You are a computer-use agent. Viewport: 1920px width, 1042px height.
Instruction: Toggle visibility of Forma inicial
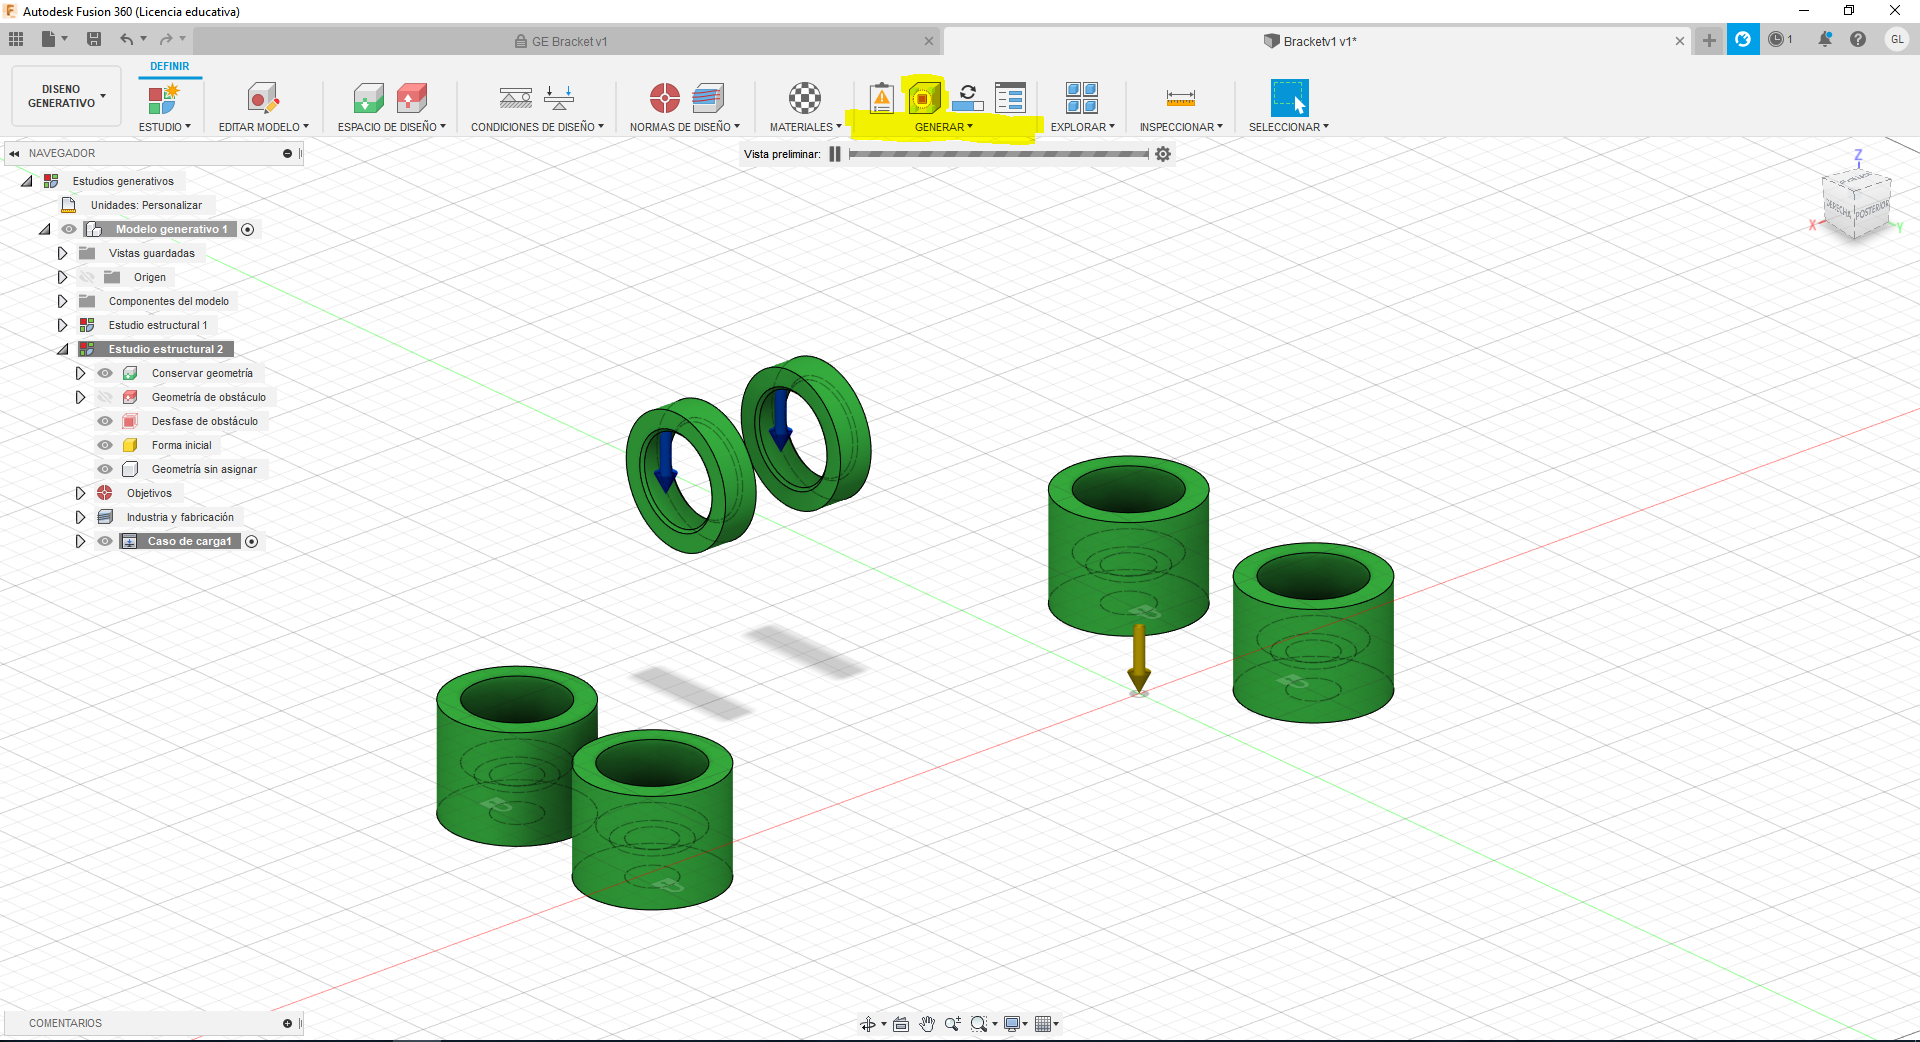coord(105,445)
